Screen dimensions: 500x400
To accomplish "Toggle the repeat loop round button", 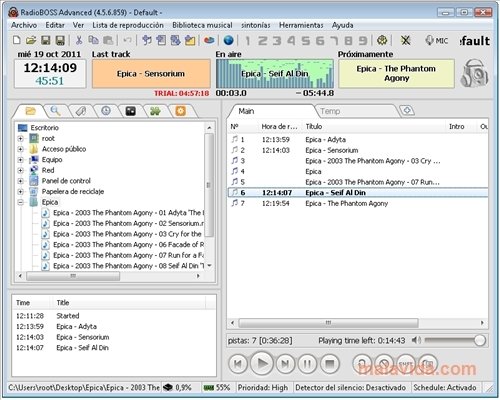I will (x=362, y=364).
